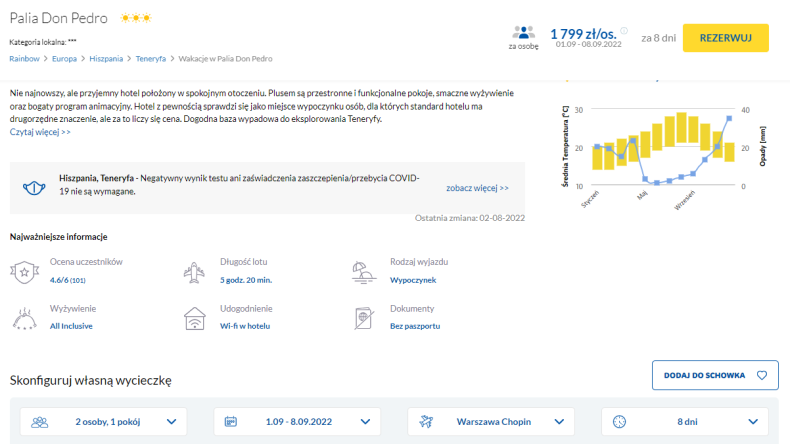Screen dimensions: 790x444
Task: Click the calendar icon in the date selector
Action: point(231,421)
